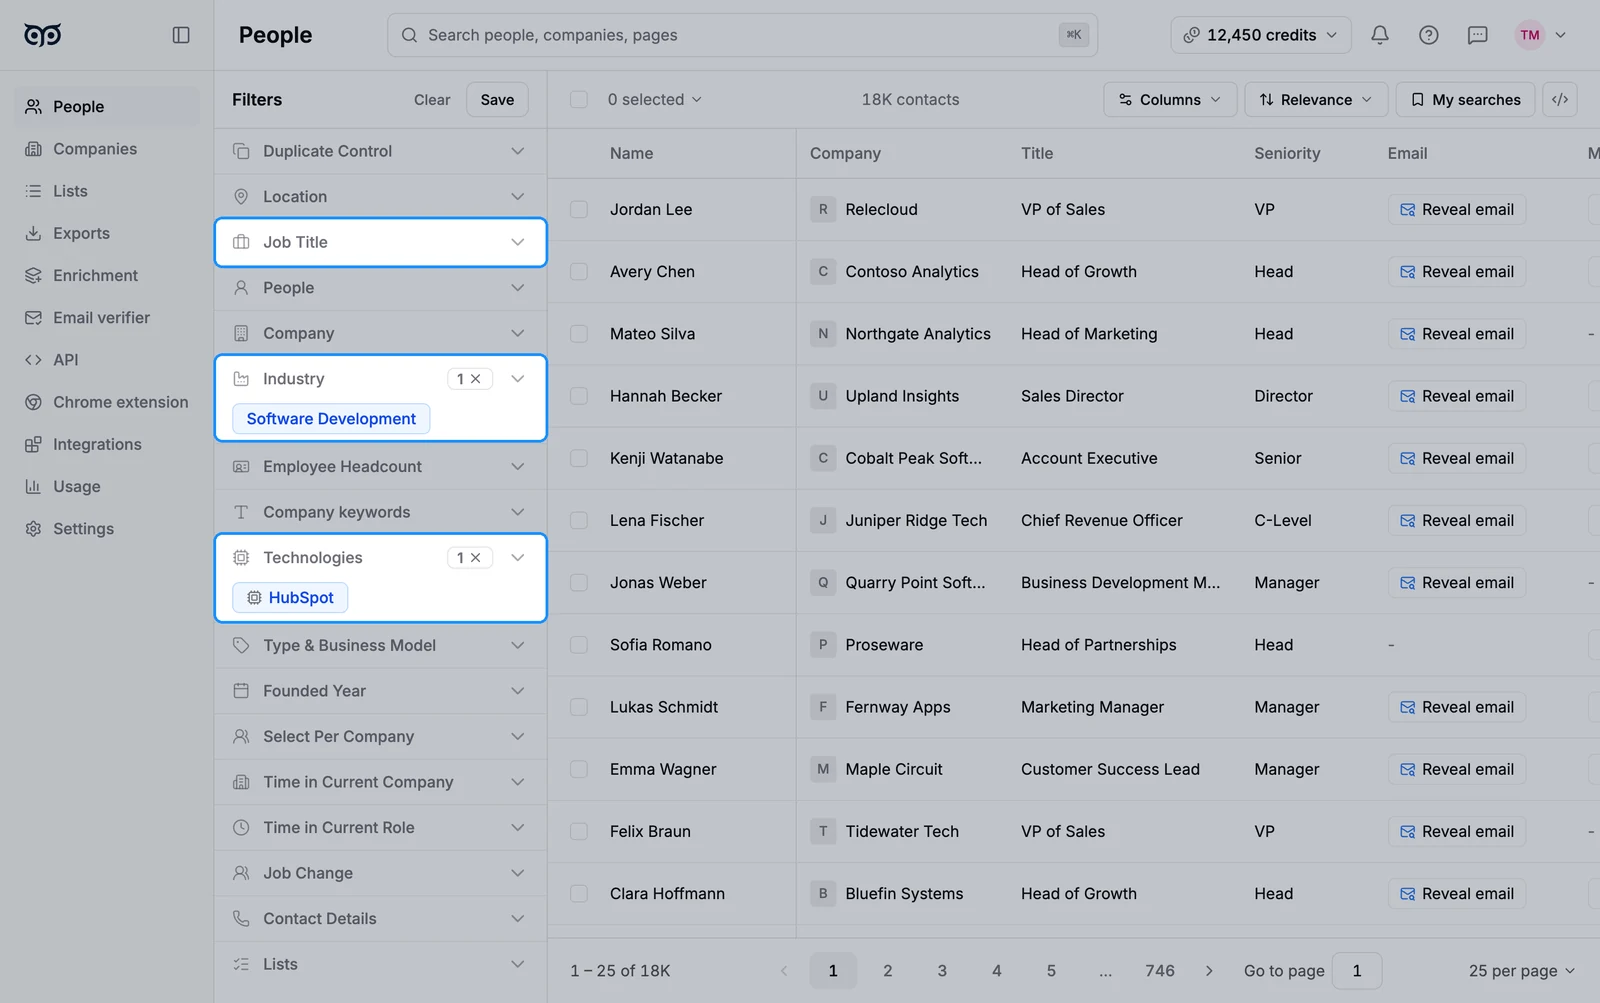Click the Software Development industry chip

tap(331, 419)
